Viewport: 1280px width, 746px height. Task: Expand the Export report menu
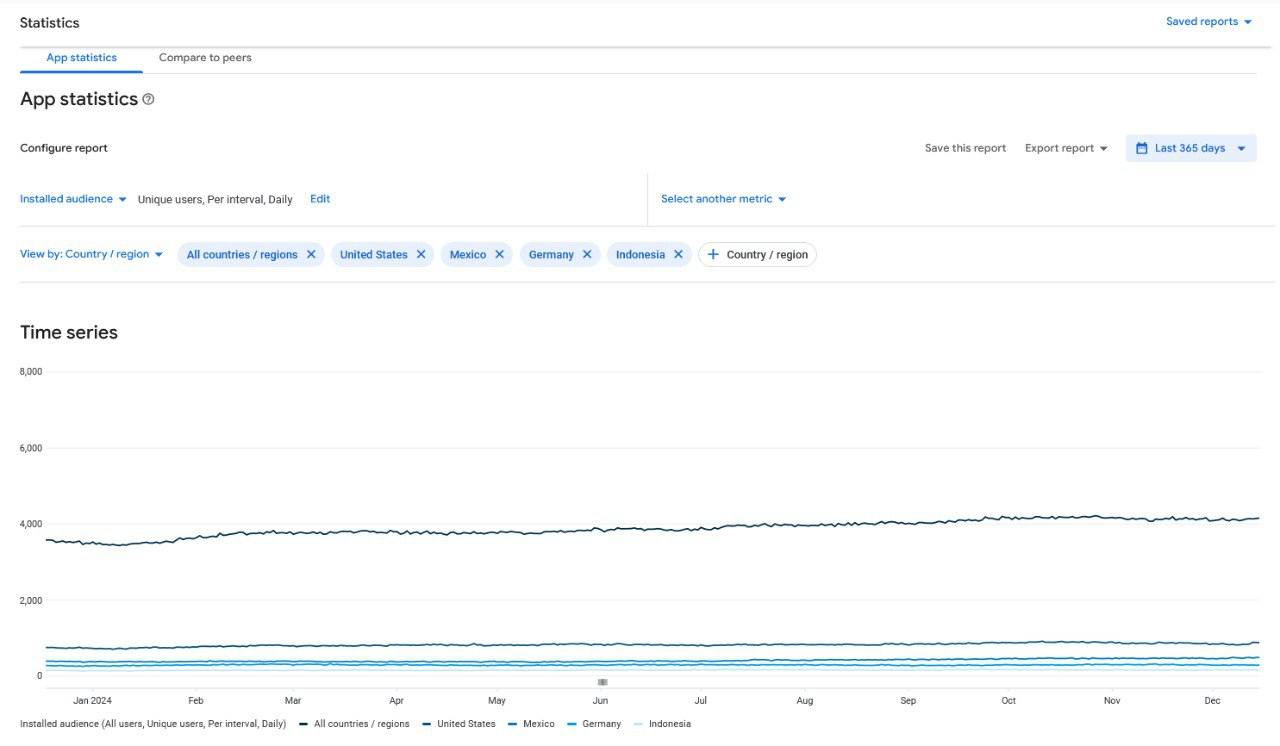coord(1066,148)
